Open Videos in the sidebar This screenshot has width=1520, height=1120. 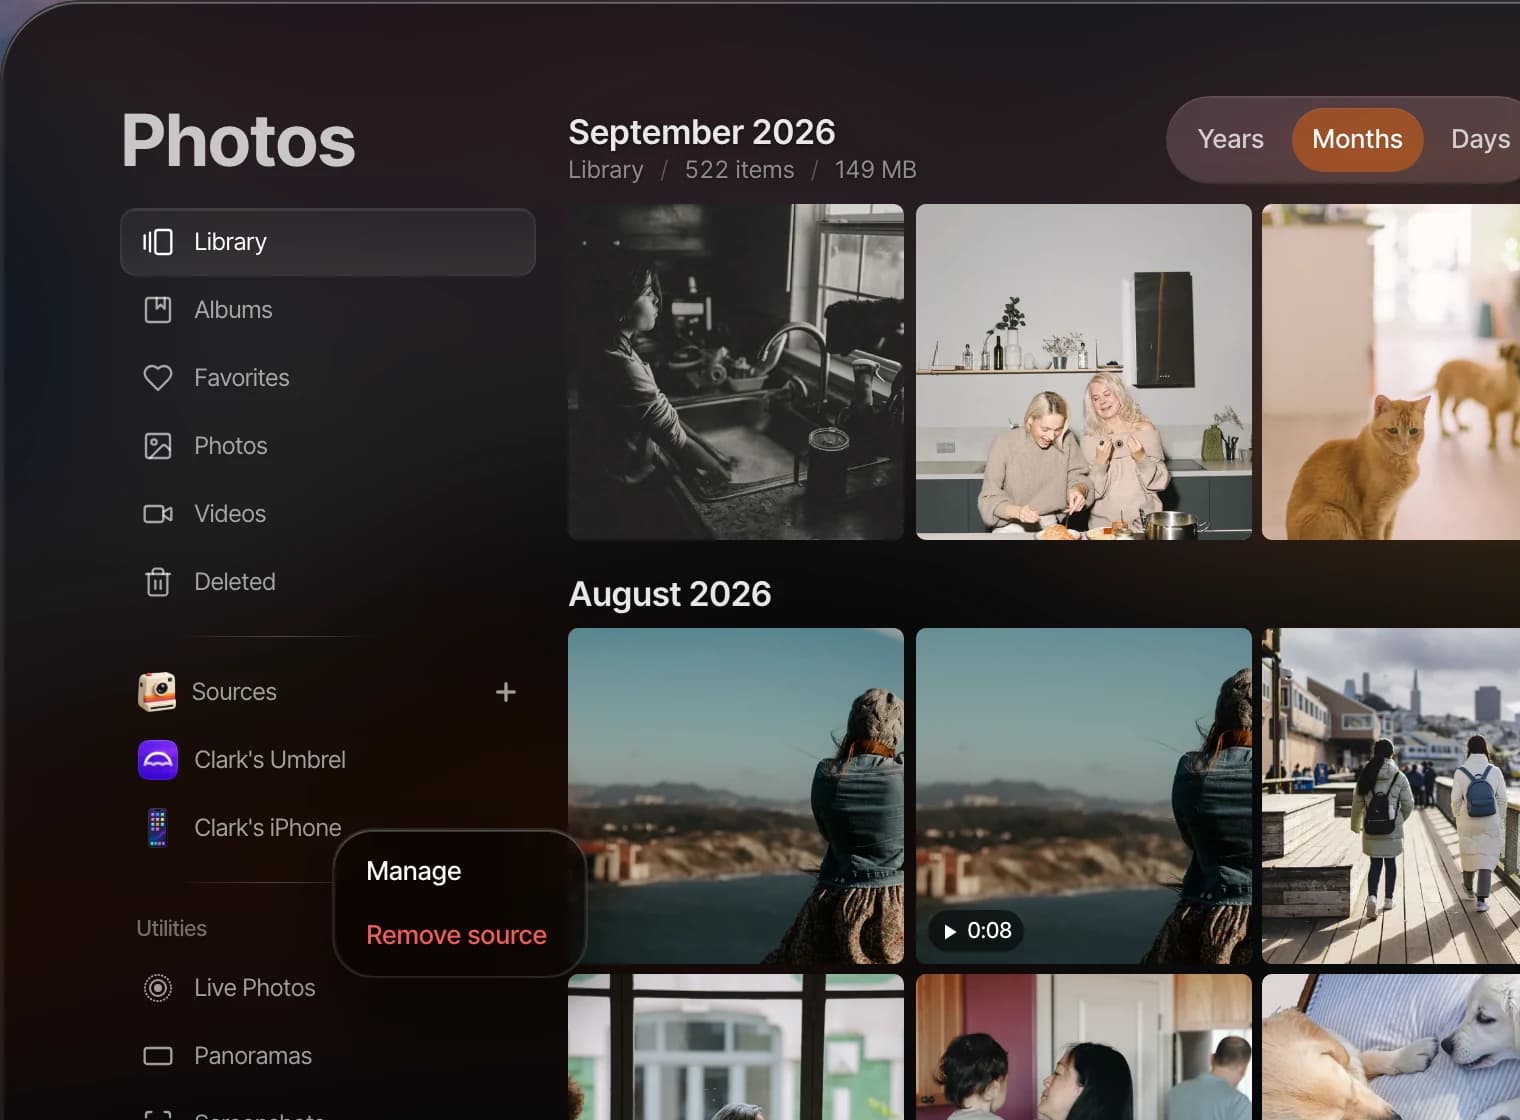pos(328,514)
